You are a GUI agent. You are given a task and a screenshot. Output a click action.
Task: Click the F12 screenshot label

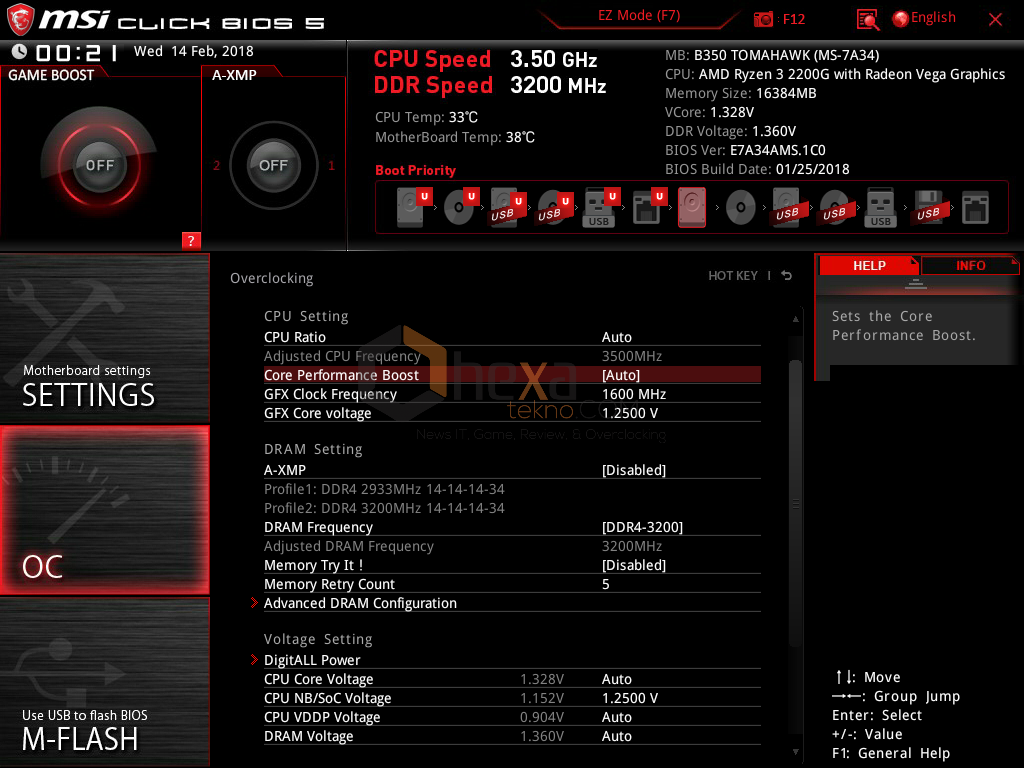(x=794, y=19)
